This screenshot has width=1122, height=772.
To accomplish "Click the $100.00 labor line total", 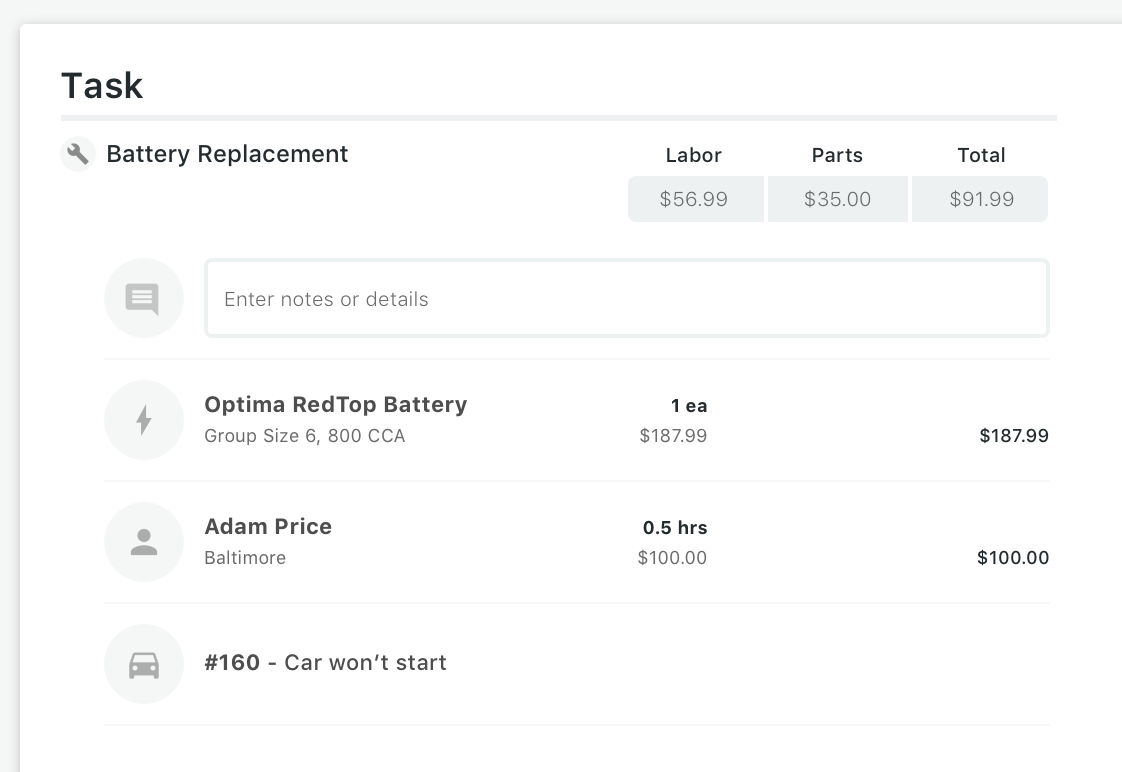I will tap(1013, 557).
